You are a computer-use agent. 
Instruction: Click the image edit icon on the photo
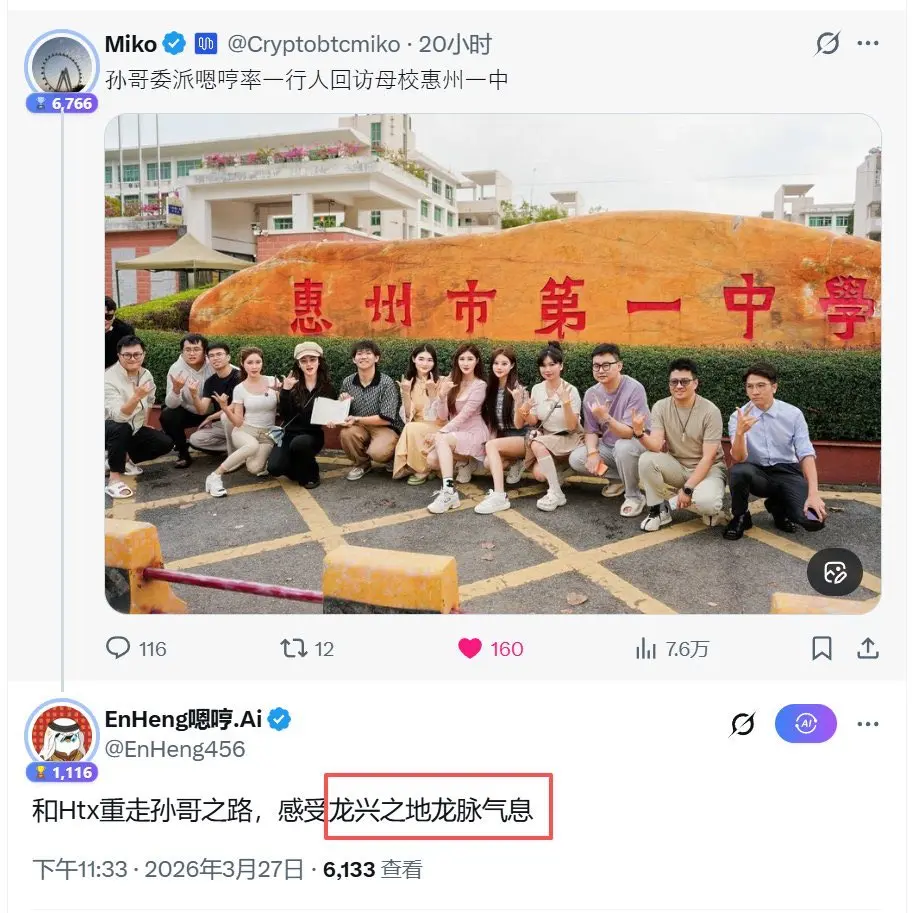[x=835, y=572]
